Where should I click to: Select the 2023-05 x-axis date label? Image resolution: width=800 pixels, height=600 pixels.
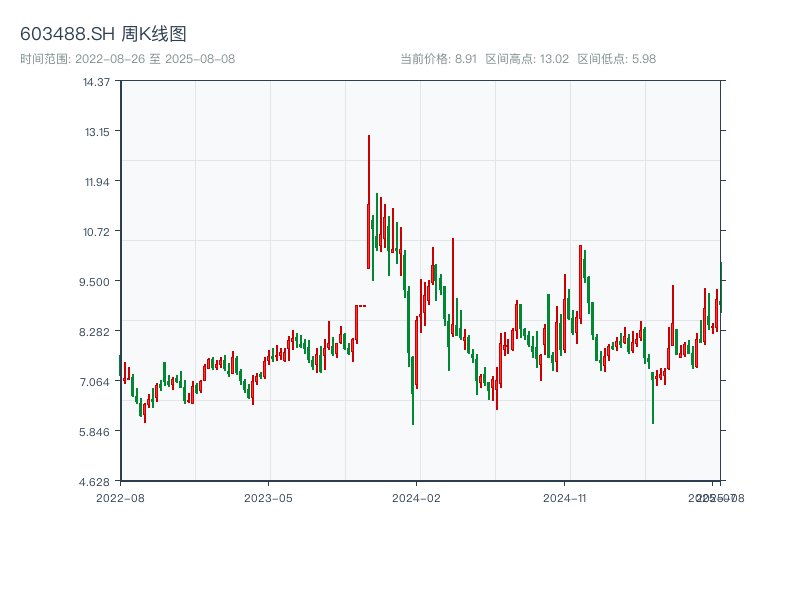[268, 497]
